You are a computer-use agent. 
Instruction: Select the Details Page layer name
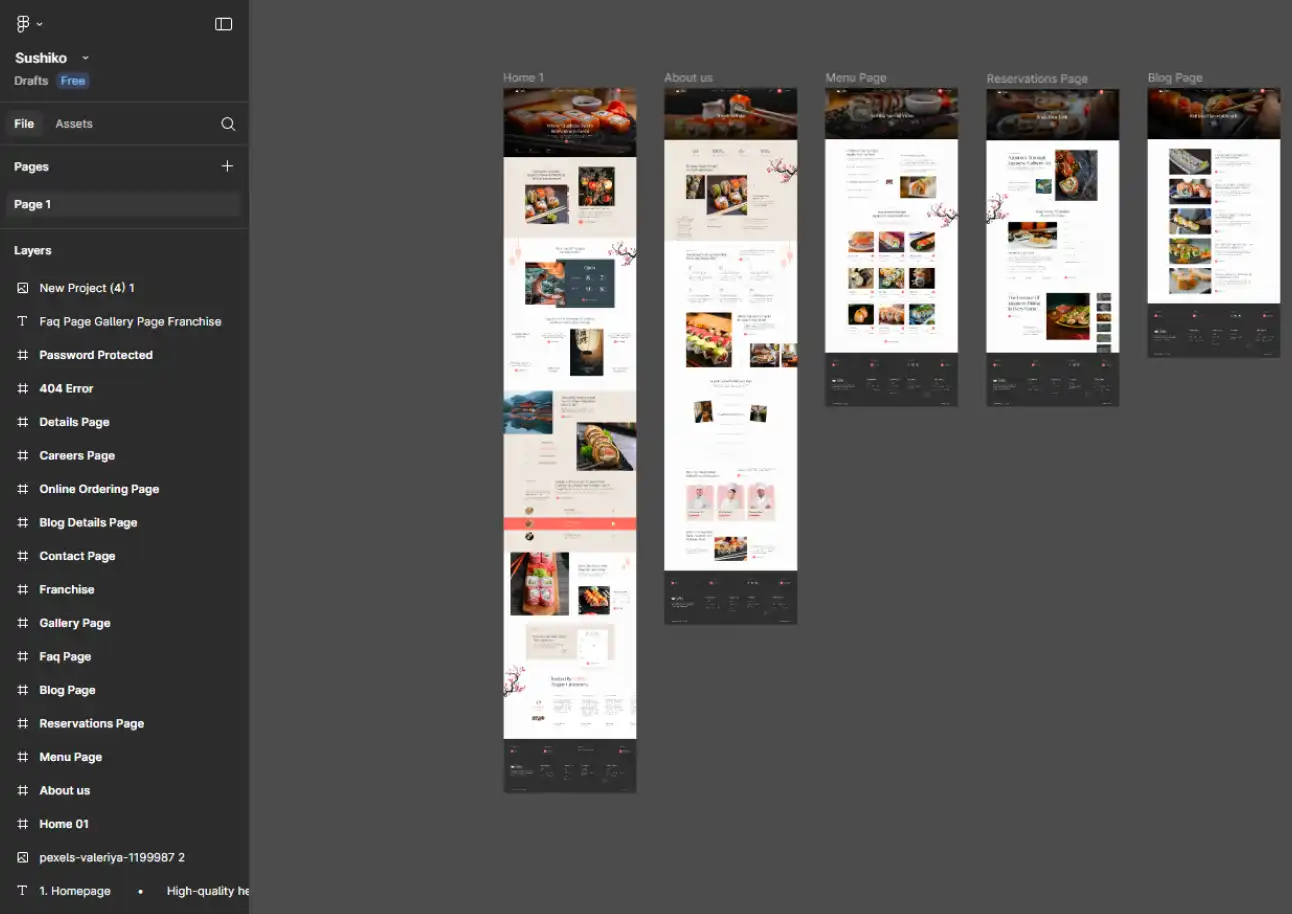tap(74, 422)
